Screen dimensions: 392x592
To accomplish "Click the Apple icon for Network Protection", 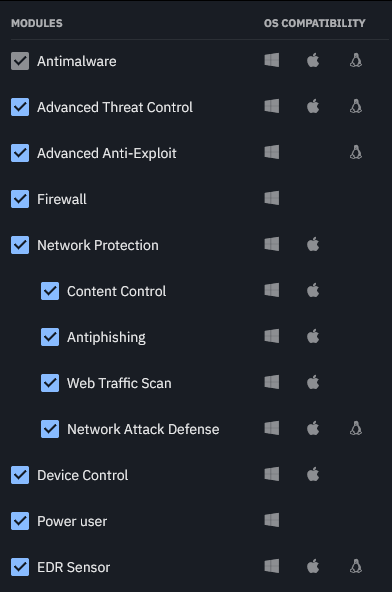I will coord(313,244).
